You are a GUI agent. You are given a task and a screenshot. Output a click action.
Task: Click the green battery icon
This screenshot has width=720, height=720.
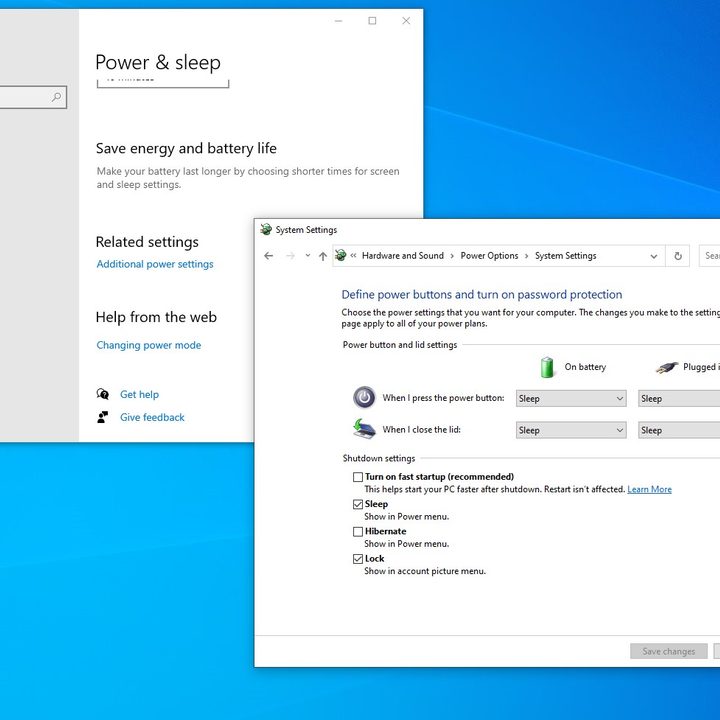547,367
